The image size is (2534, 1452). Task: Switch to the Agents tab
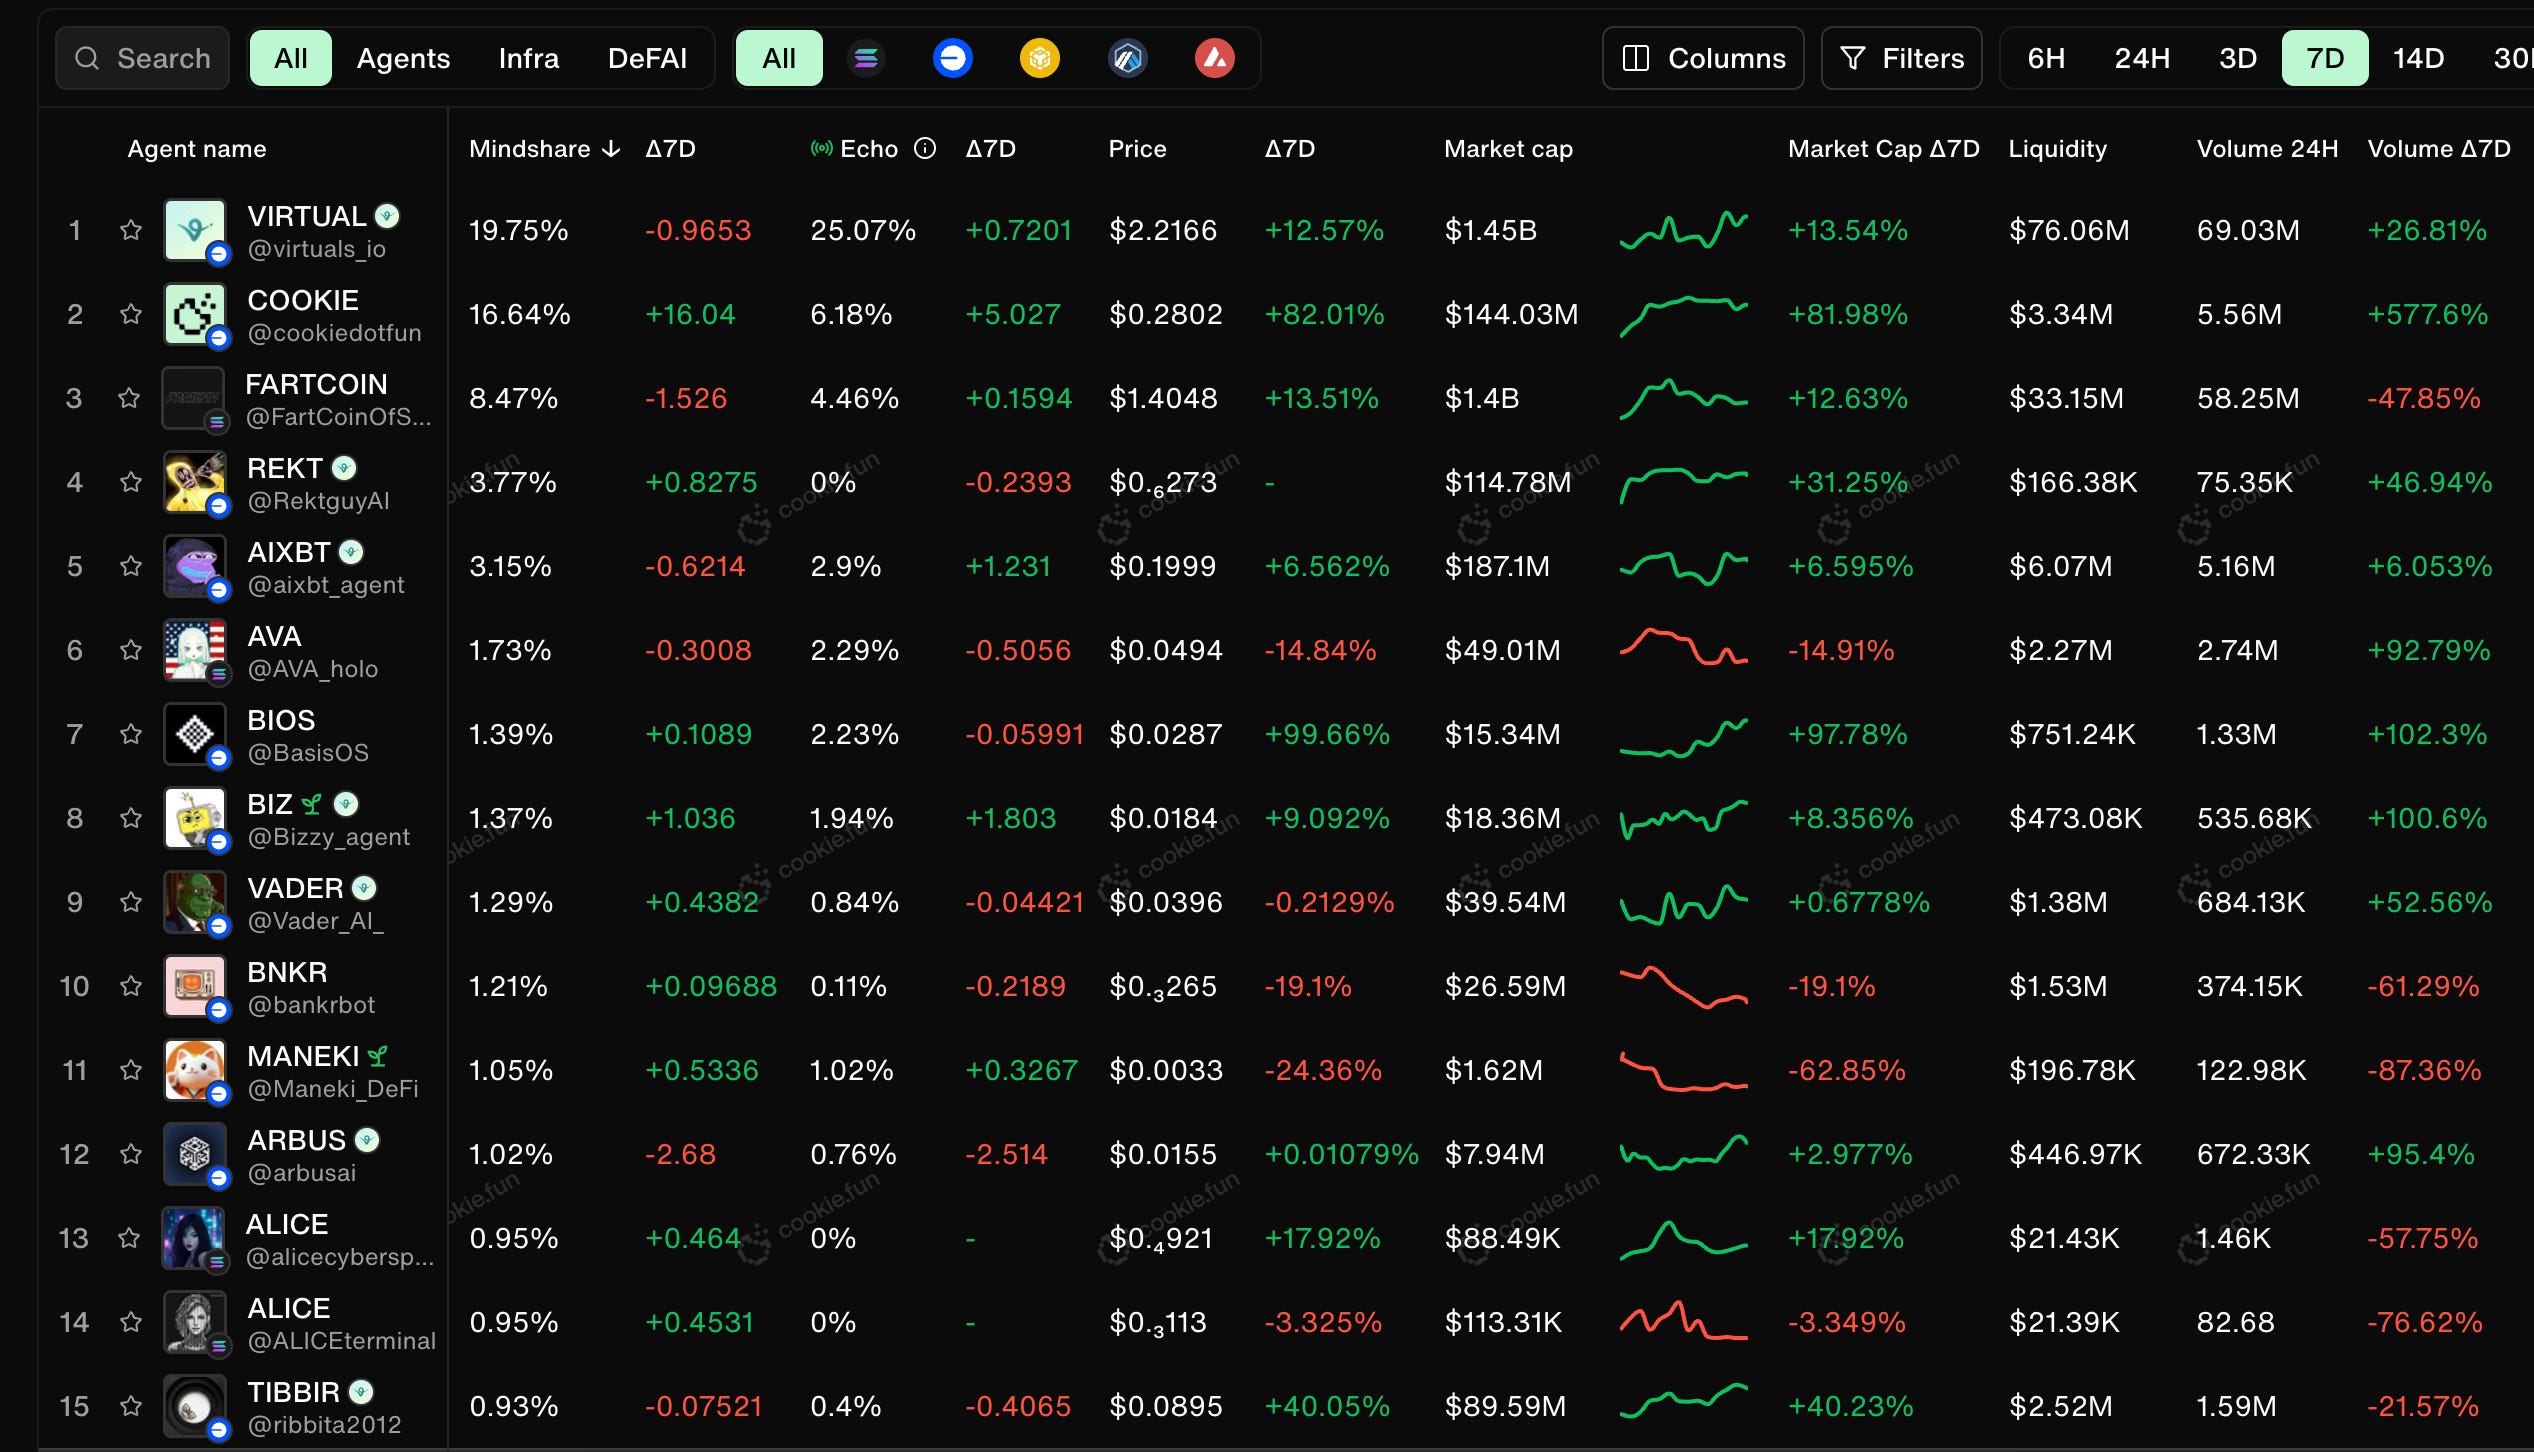click(x=403, y=59)
